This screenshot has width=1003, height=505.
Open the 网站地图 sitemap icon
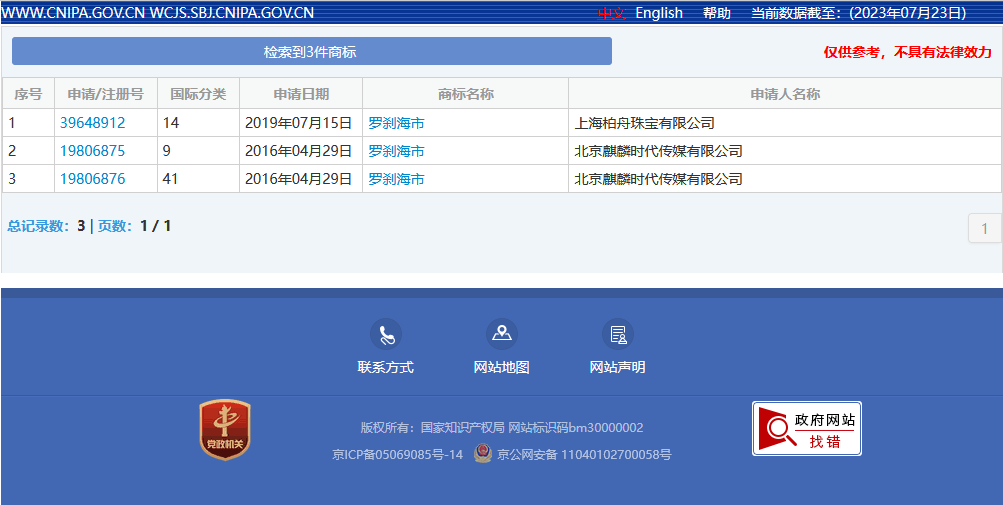coord(501,334)
